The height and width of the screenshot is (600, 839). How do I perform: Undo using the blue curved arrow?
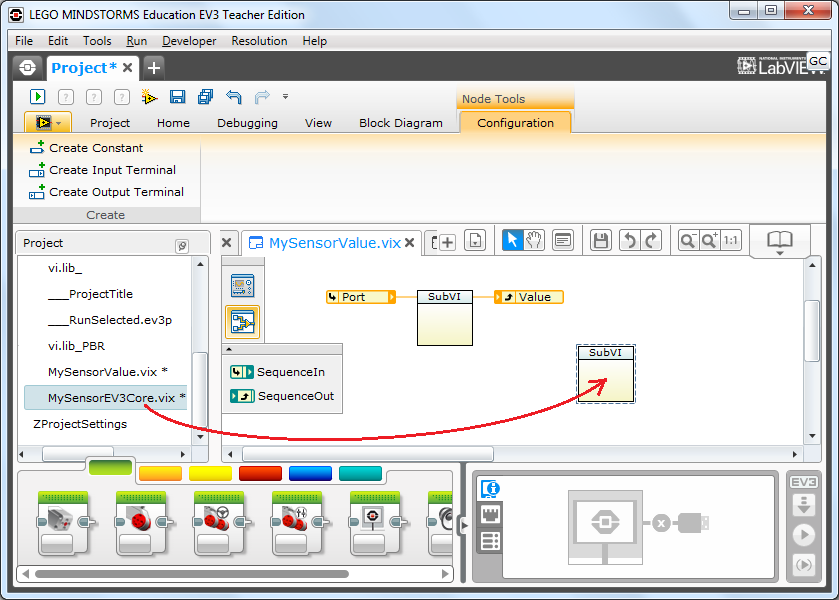click(234, 97)
